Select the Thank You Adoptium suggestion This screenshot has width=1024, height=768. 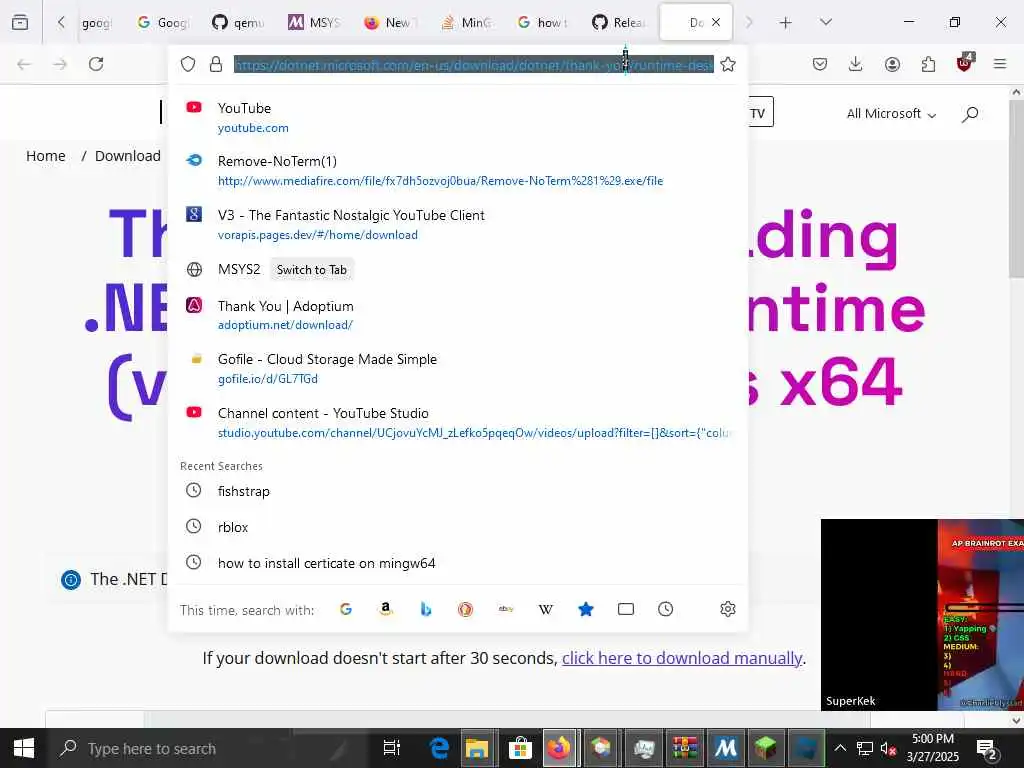pos(458,315)
